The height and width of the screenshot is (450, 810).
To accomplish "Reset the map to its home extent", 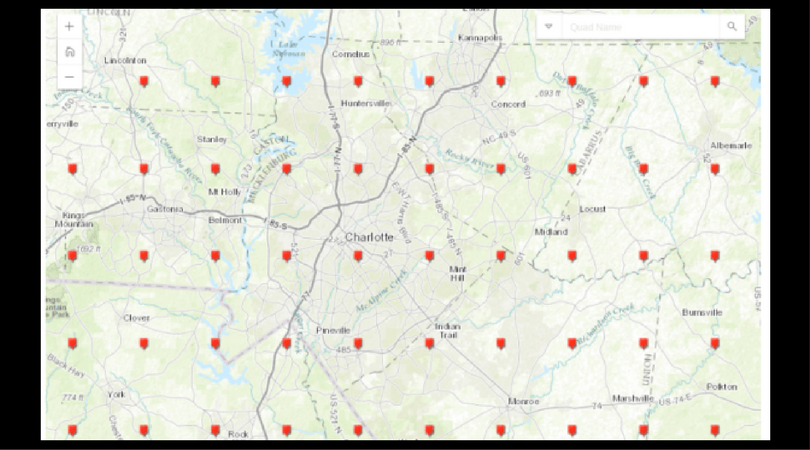I will (69, 52).
